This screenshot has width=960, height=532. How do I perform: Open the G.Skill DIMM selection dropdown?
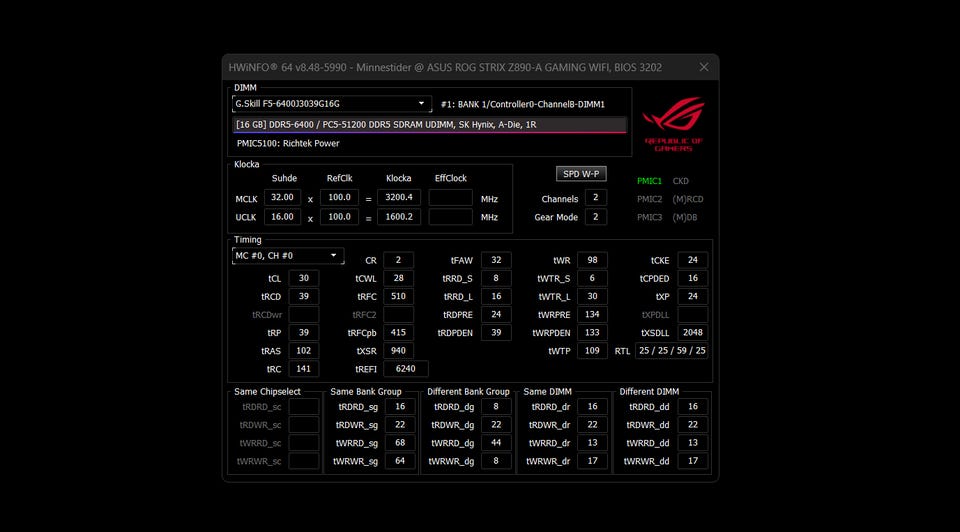tap(332, 104)
